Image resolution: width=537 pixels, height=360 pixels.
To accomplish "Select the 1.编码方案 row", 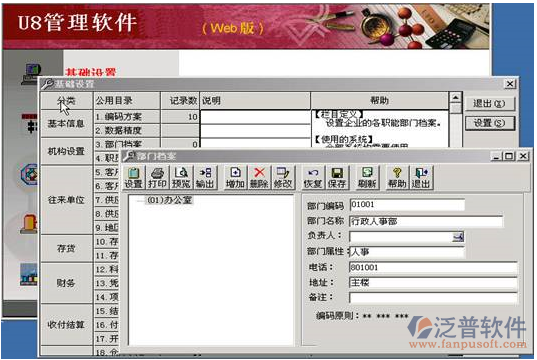I will (244, 117).
